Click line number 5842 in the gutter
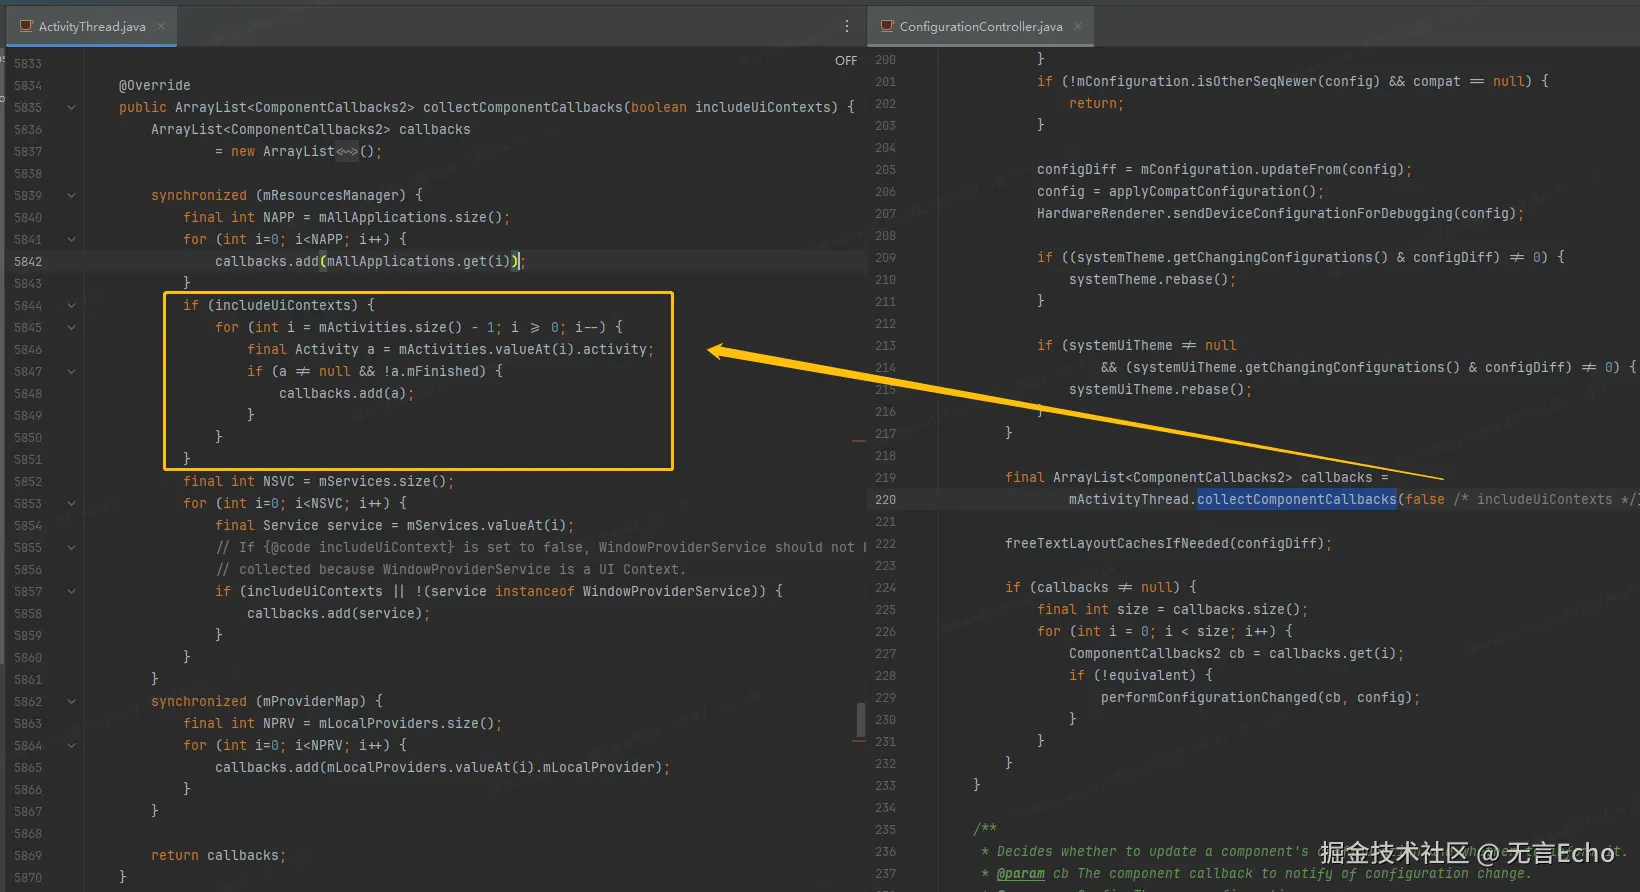Viewport: 1640px width, 892px height. [28, 262]
